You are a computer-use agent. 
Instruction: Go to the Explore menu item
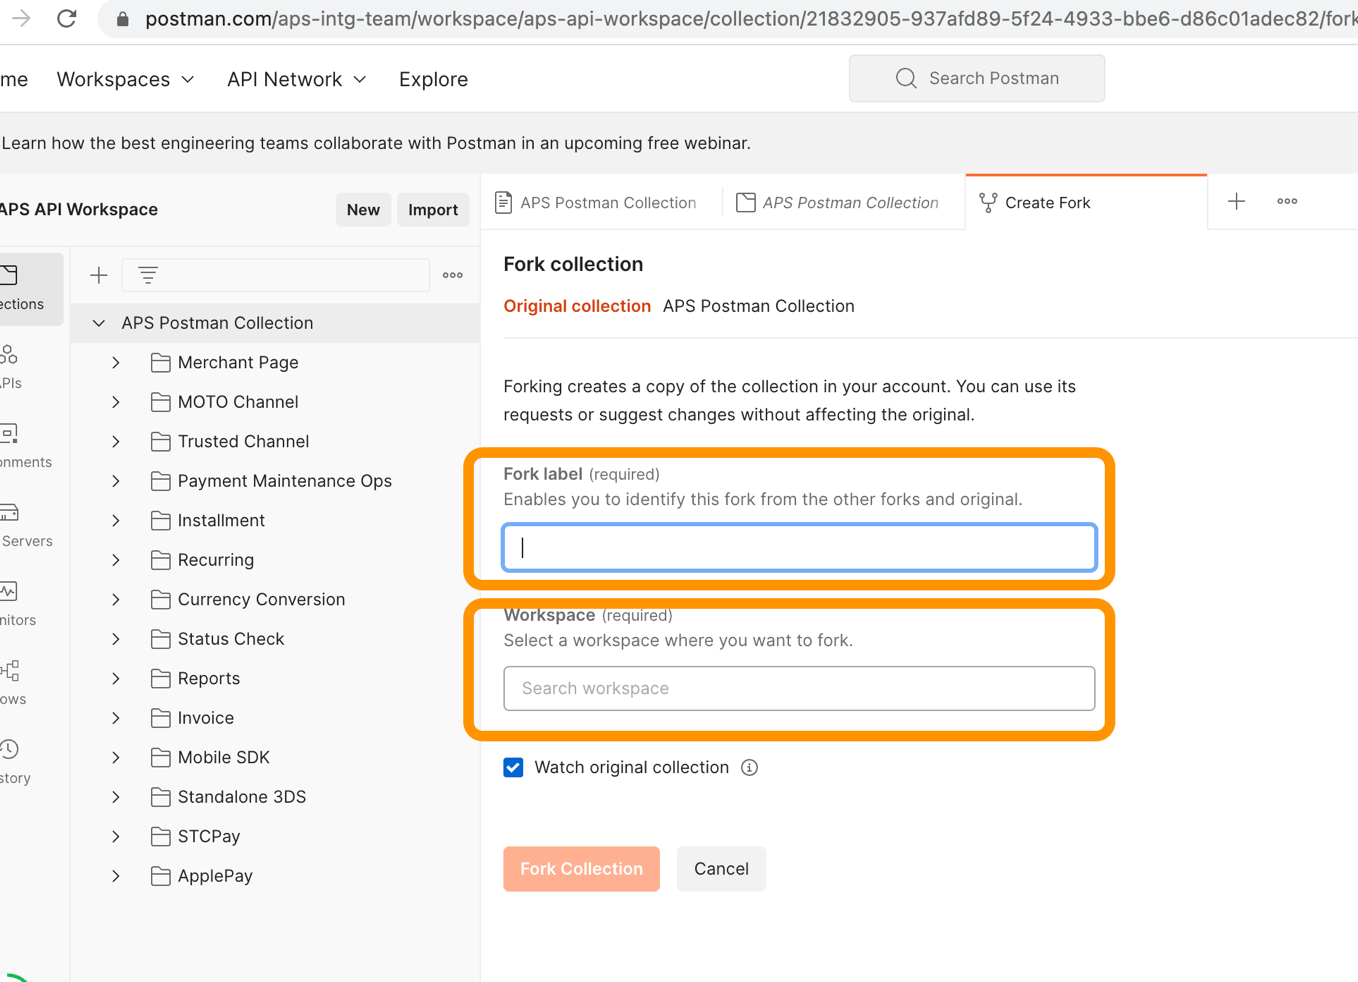[x=433, y=79]
